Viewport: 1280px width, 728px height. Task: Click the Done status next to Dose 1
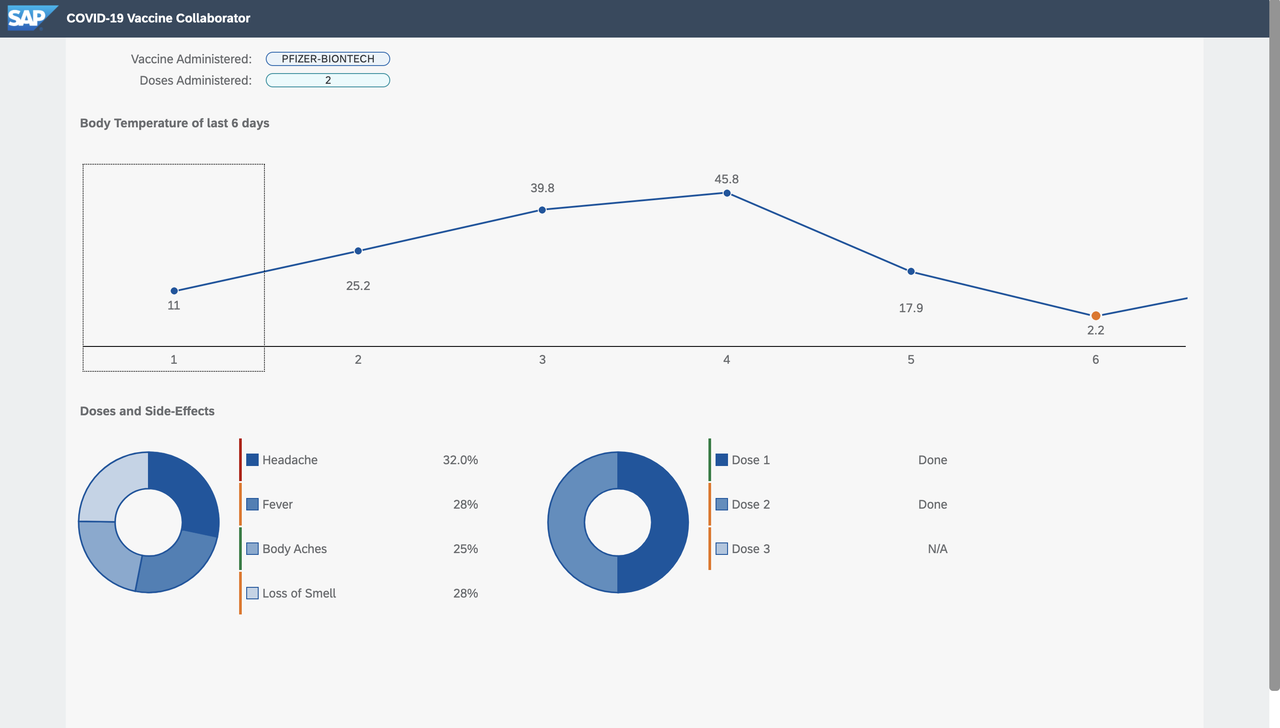click(x=932, y=459)
